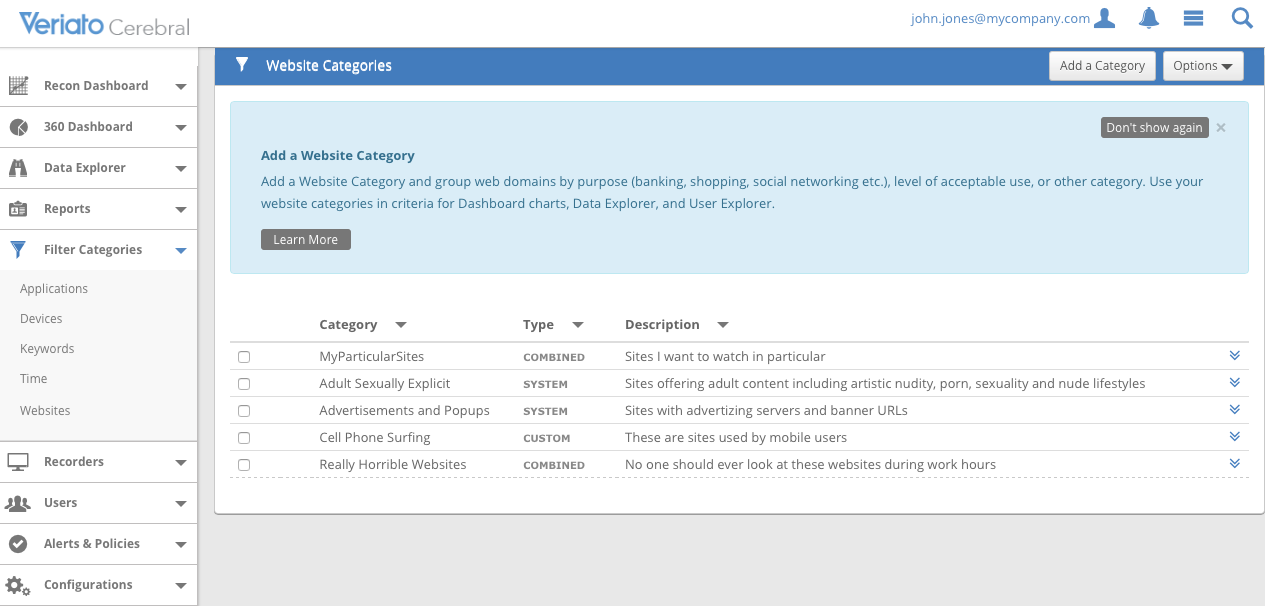Viewport: 1265px width, 606px height.
Task: Expand details for Really Horrible Websites row
Action: click(1235, 463)
